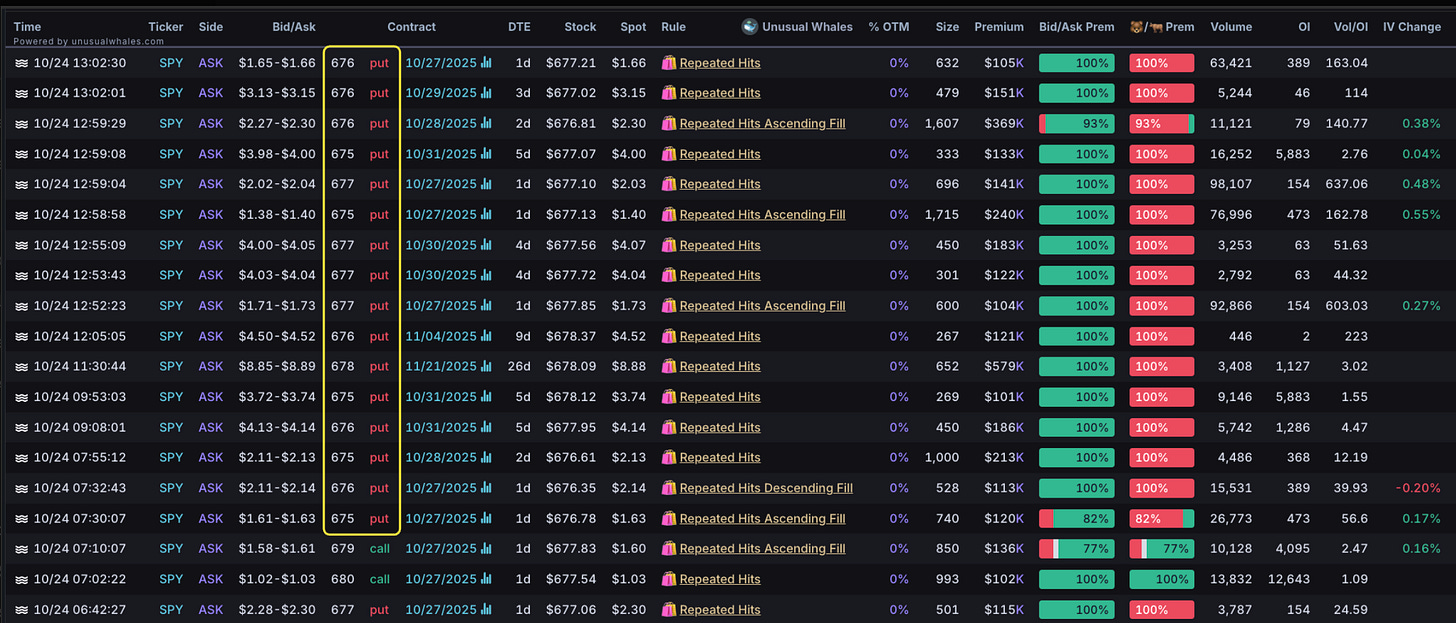Click the Bid/Ask Prem column header
This screenshot has height=623, width=1456.
point(1076,27)
